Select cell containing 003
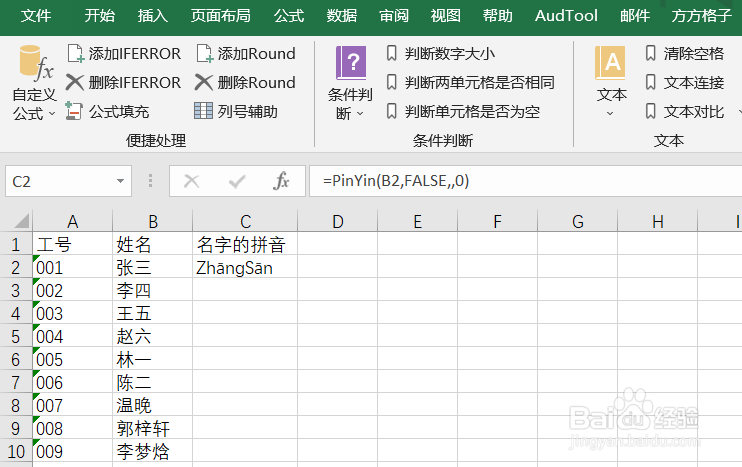 tap(72, 313)
